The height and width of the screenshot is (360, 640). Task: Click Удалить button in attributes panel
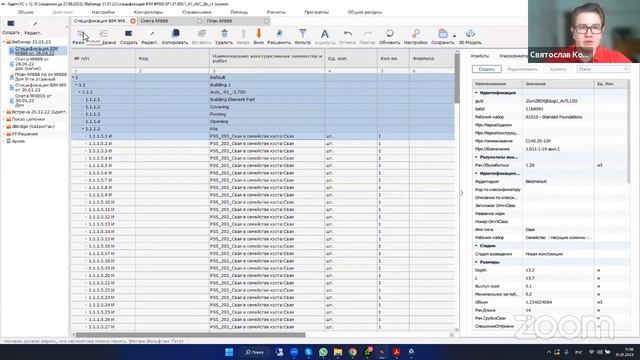pyautogui.click(x=558, y=69)
